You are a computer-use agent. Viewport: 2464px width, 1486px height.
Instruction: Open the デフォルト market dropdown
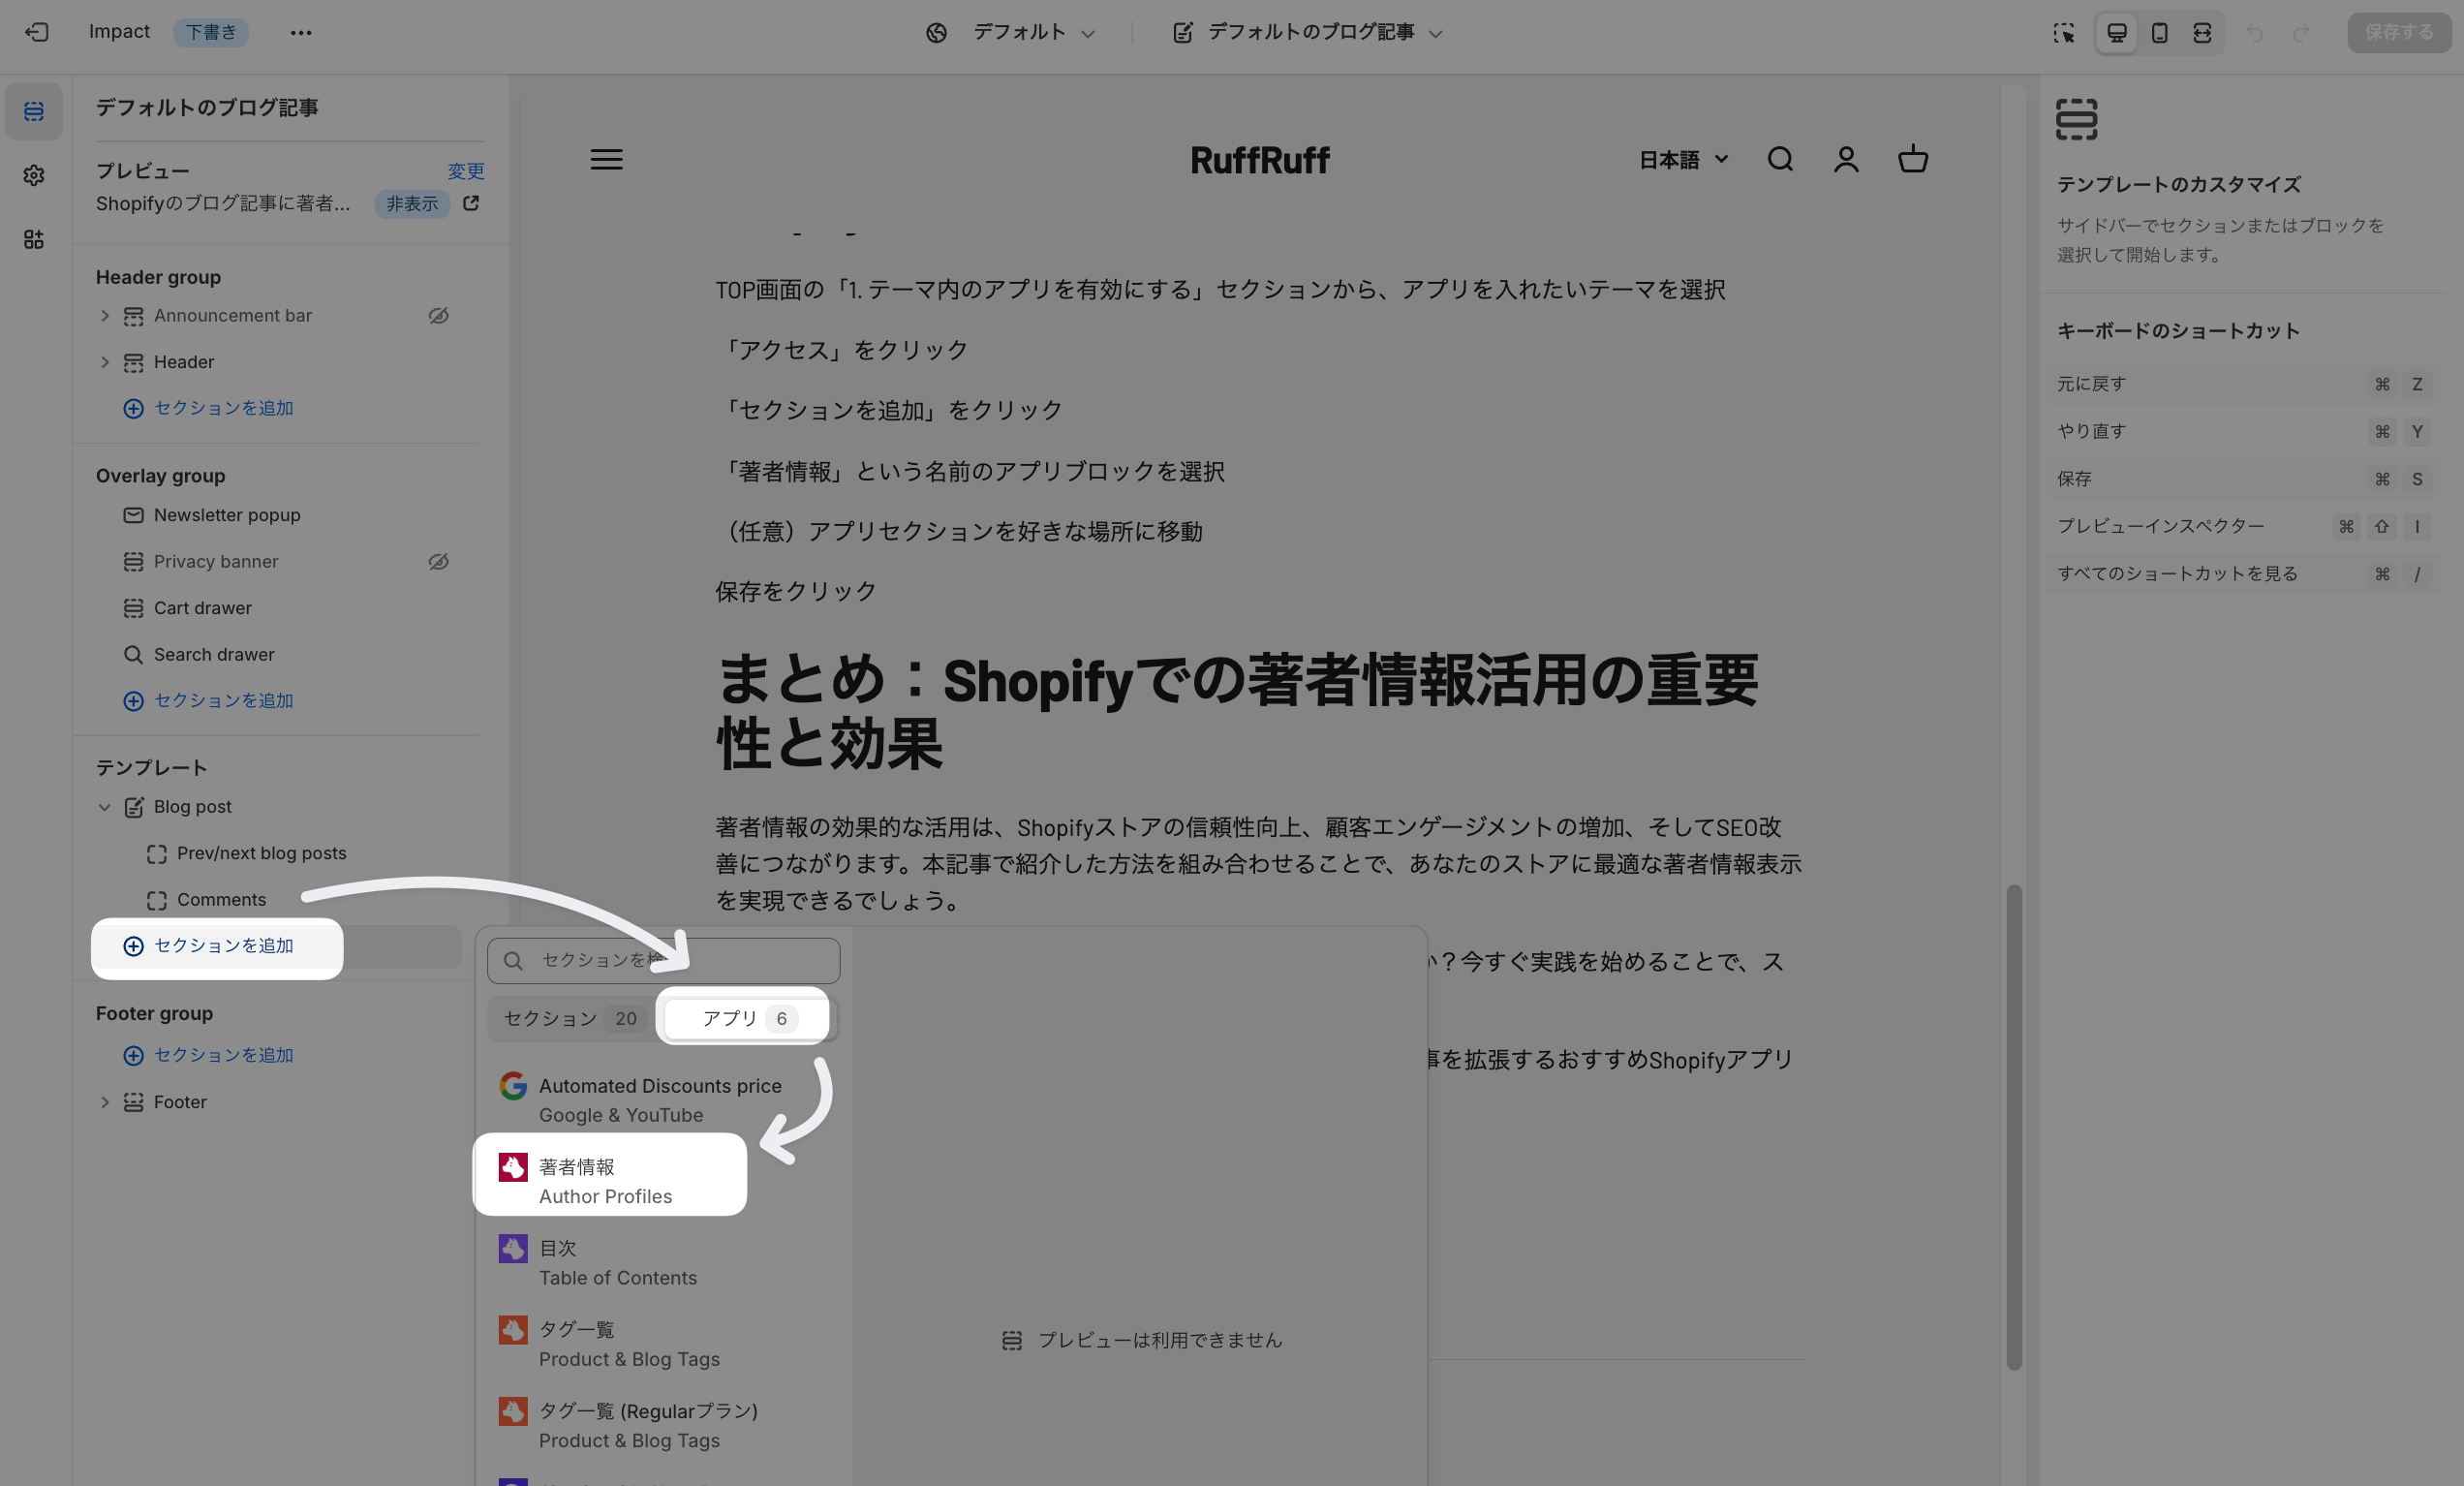pyautogui.click(x=1034, y=33)
